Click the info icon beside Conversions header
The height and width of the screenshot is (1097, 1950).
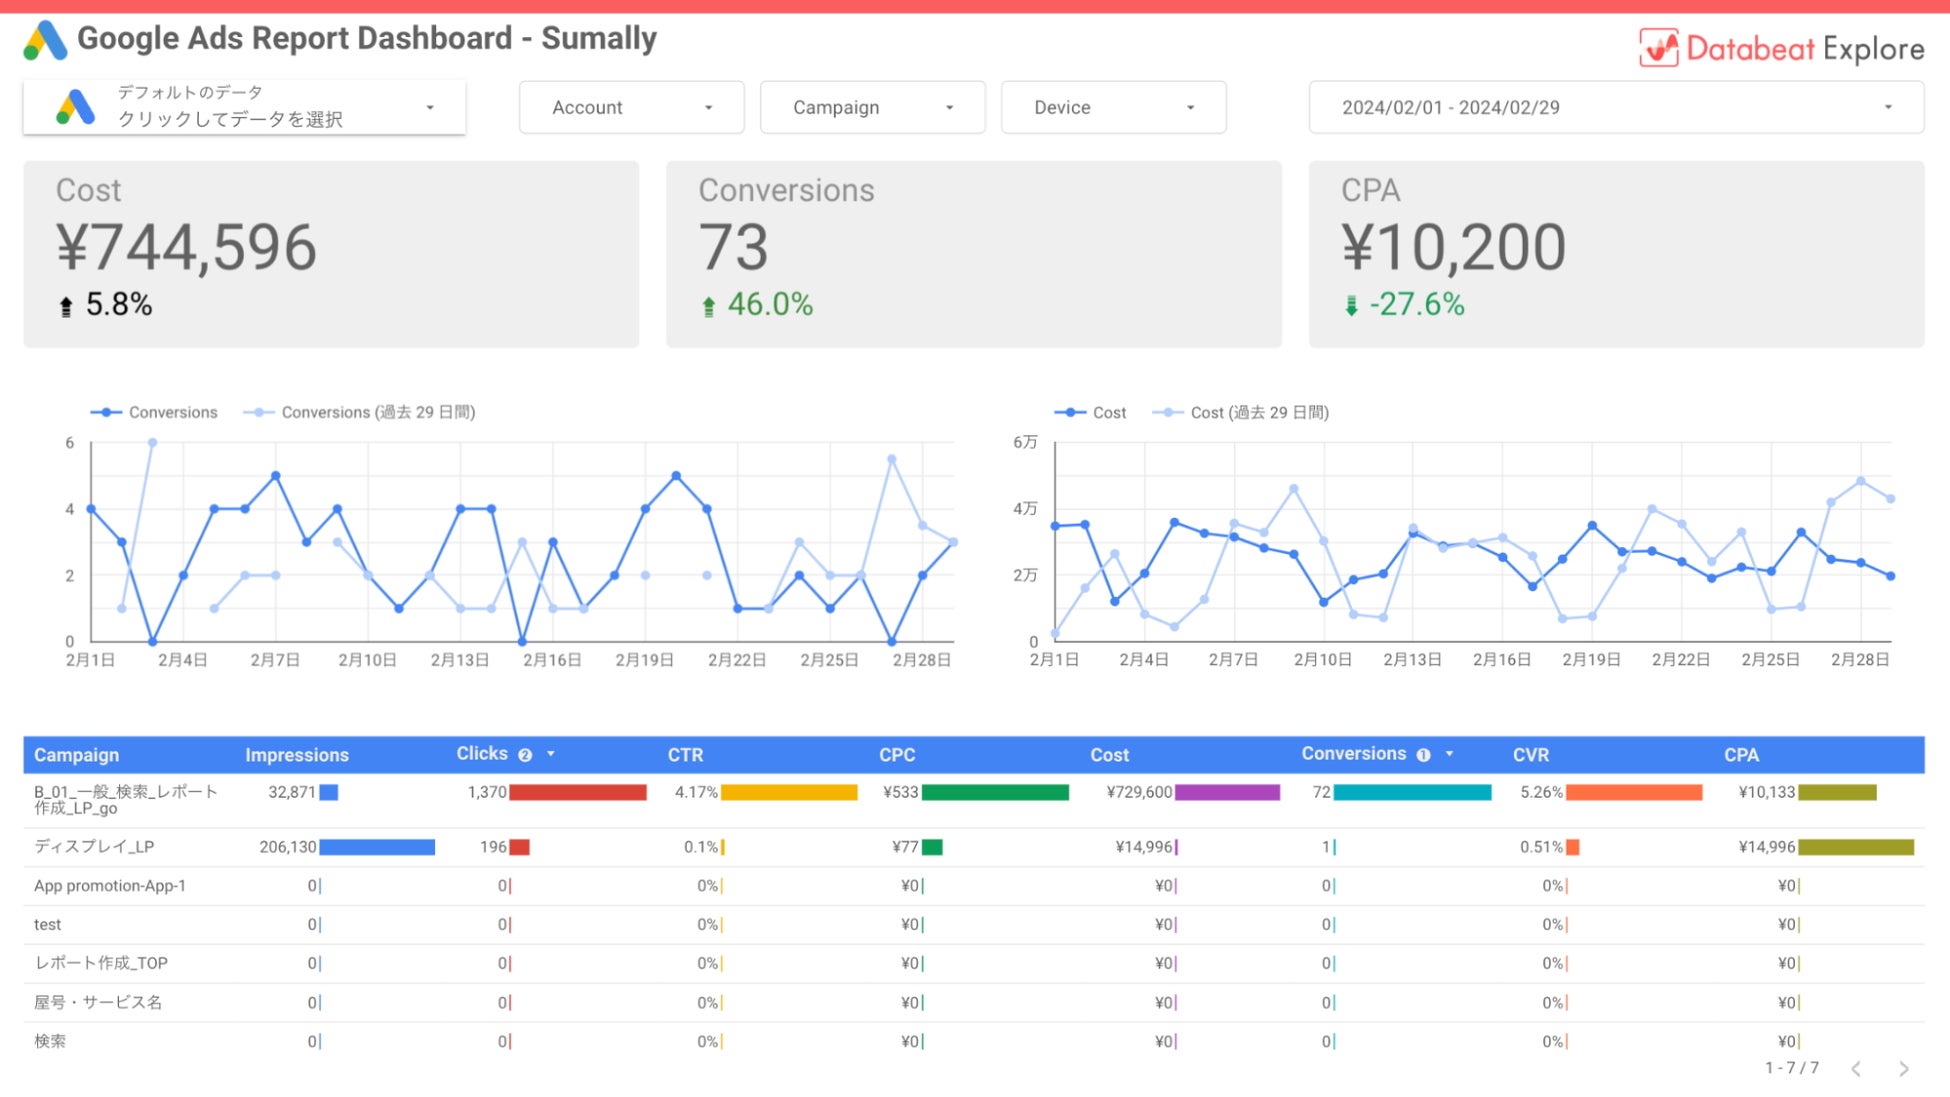tap(1423, 755)
